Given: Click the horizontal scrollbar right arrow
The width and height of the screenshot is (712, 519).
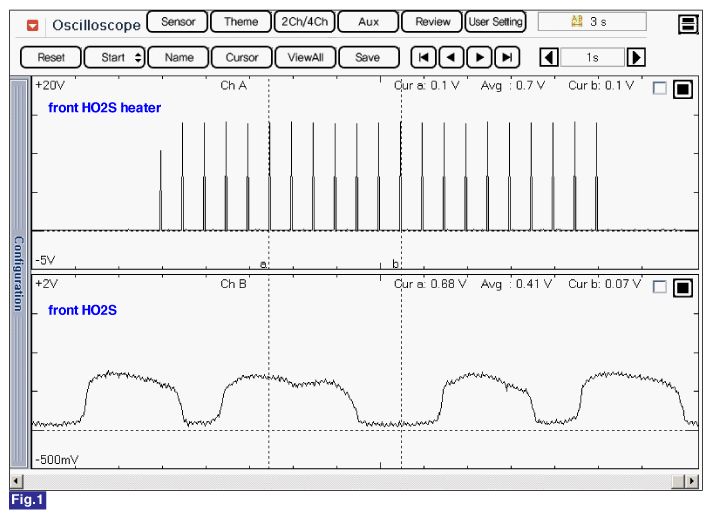Looking at the screenshot, I should click(x=691, y=481).
